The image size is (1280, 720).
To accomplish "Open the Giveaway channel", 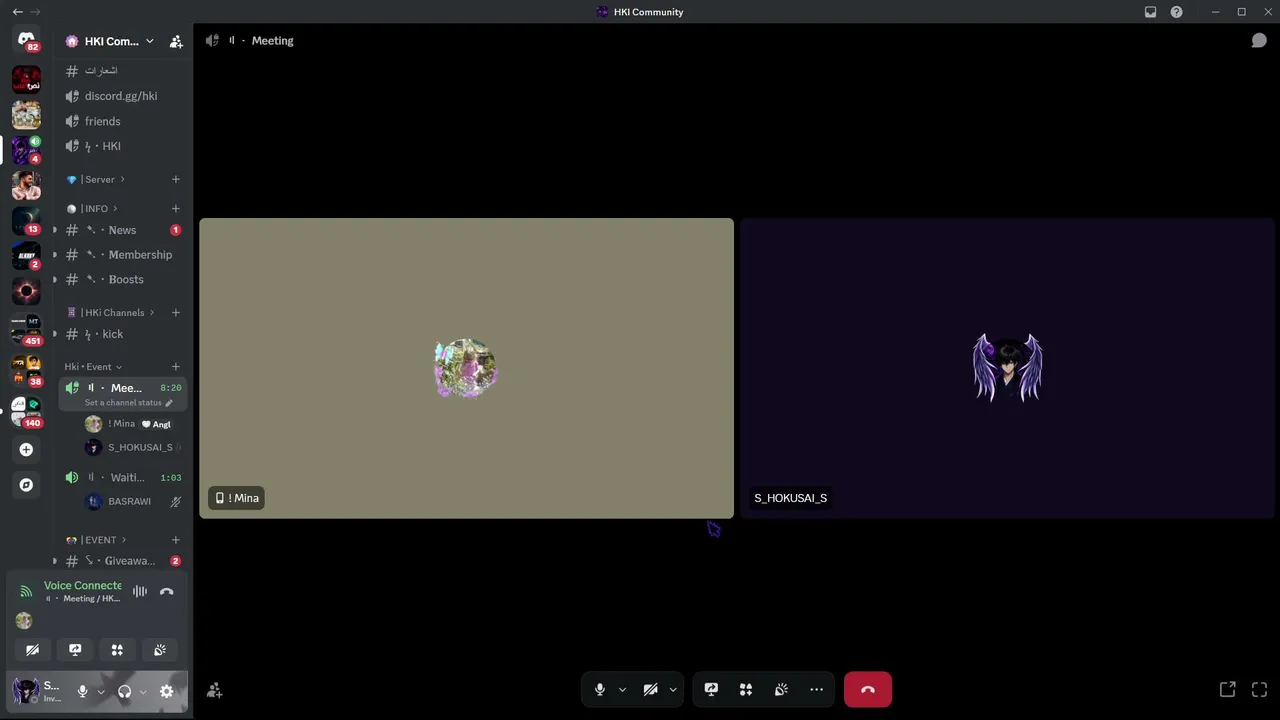I will pos(123,561).
